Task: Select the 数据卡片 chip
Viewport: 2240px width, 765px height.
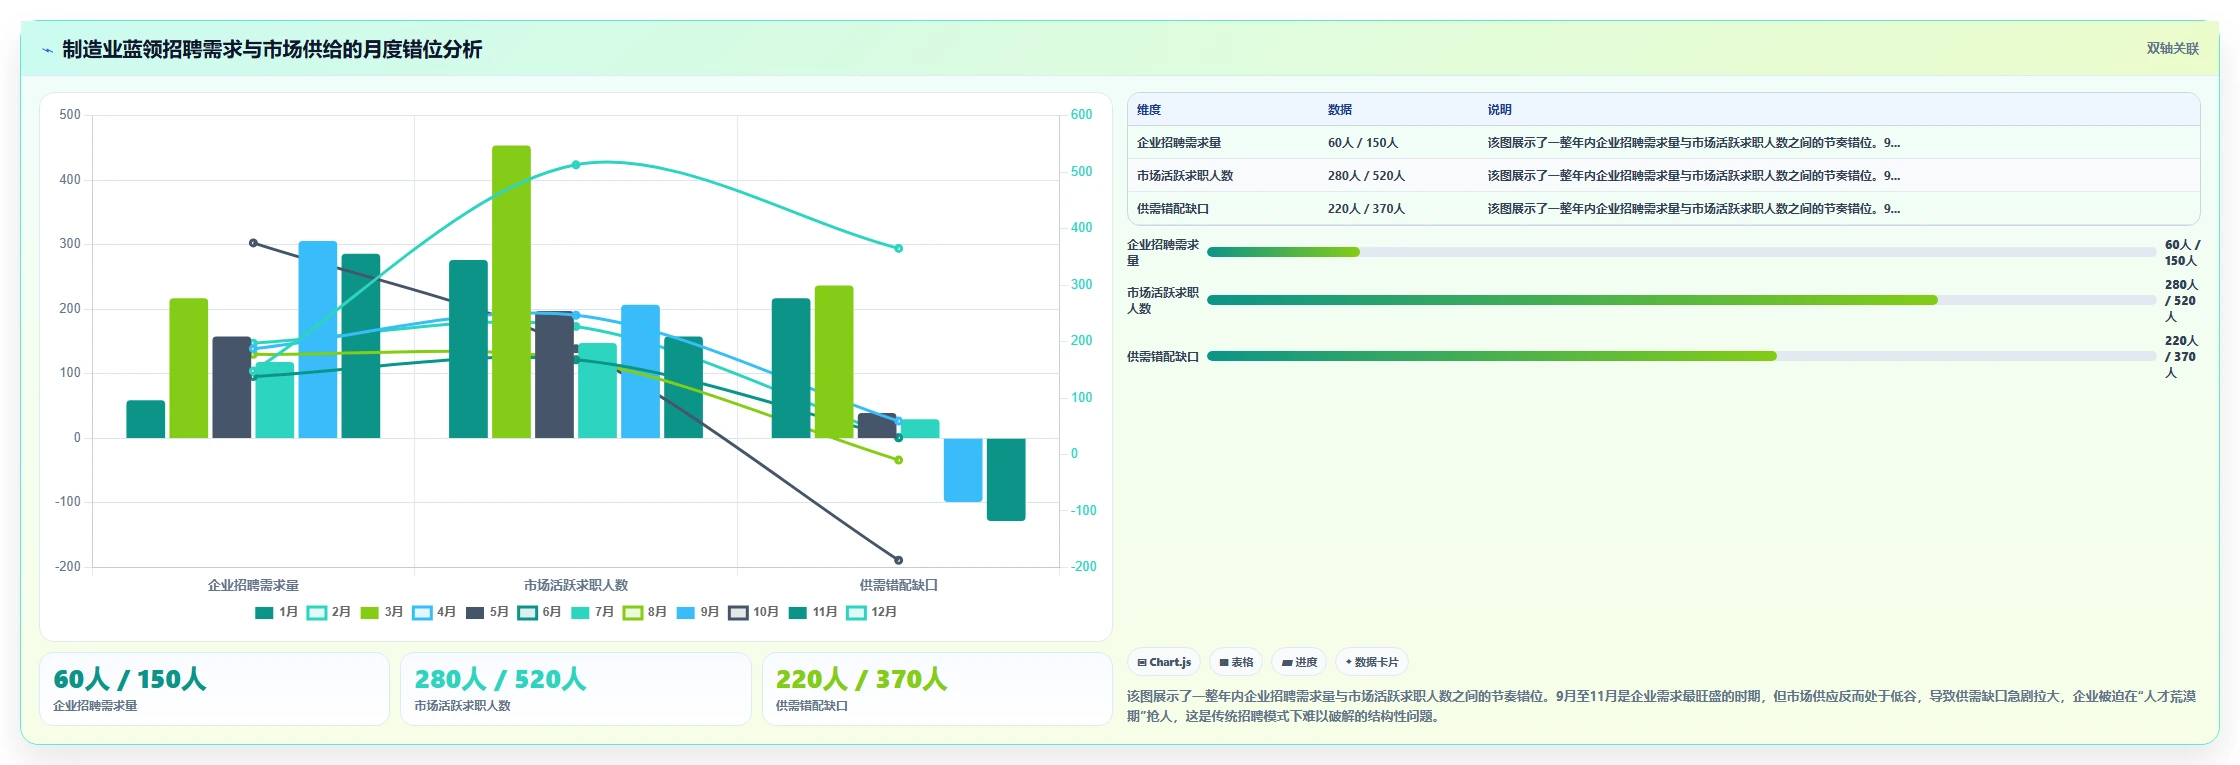Action: tap(1372, 662)
